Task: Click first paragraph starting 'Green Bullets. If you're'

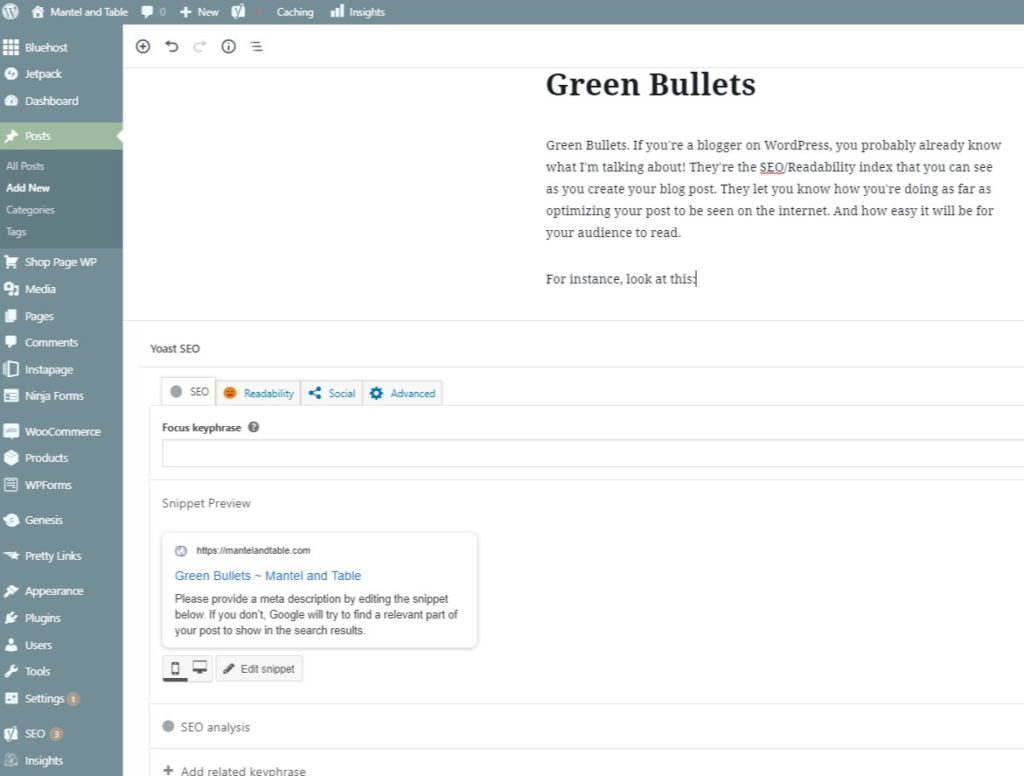Action: (773, 189)
